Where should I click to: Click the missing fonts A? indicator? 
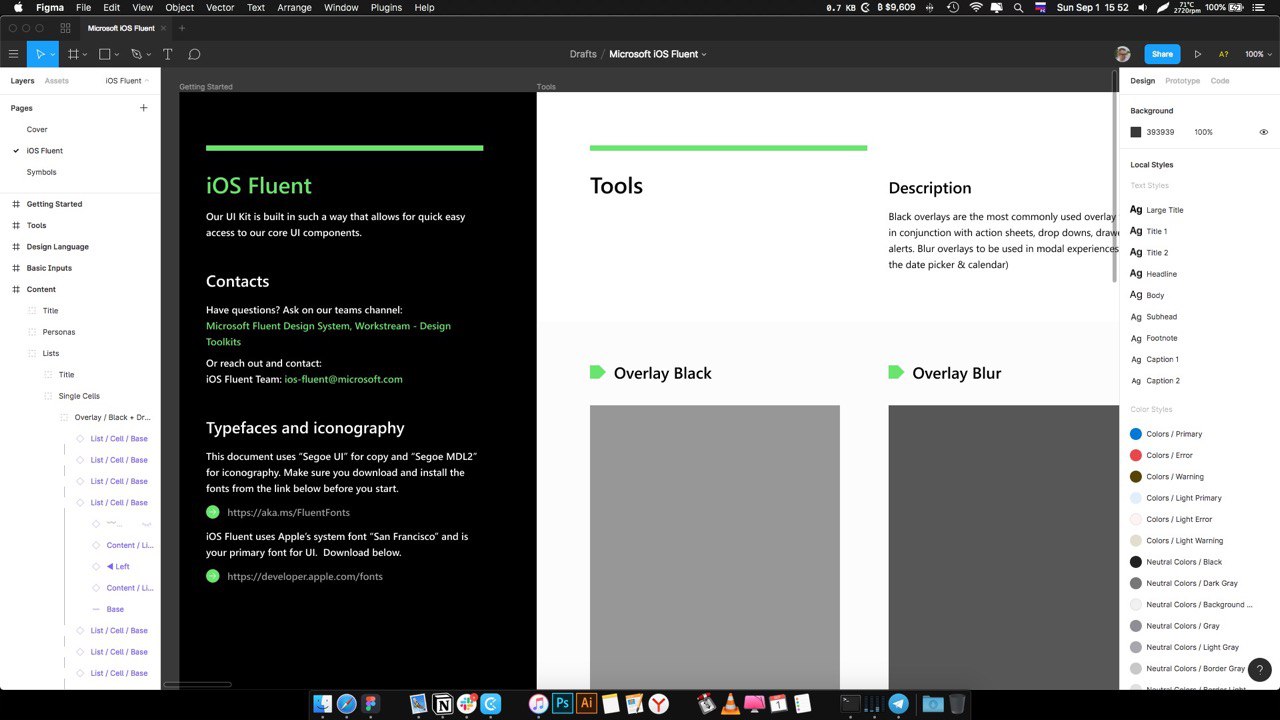[x=1223, y=54]
